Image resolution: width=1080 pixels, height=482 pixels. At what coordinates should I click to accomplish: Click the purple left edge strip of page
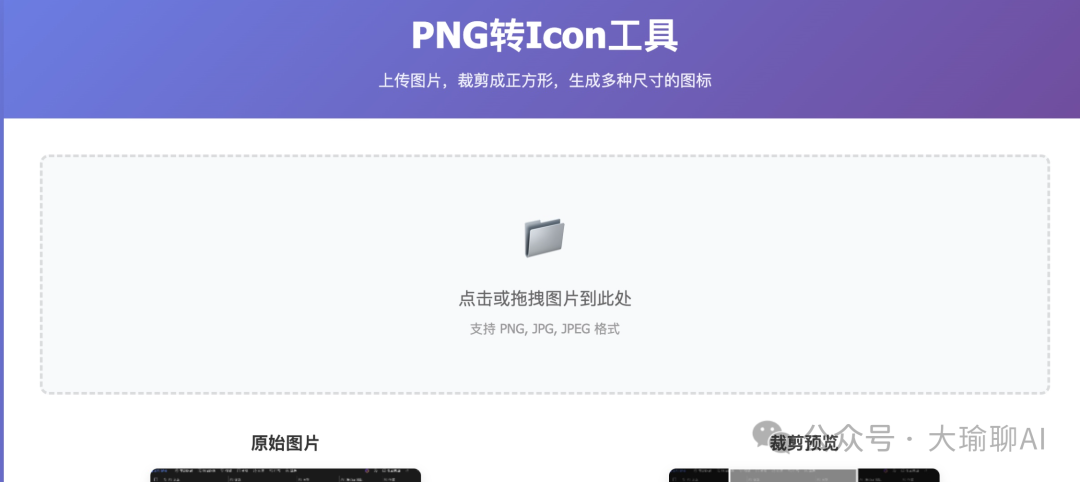pyautogui.click(x=1, y=300)
